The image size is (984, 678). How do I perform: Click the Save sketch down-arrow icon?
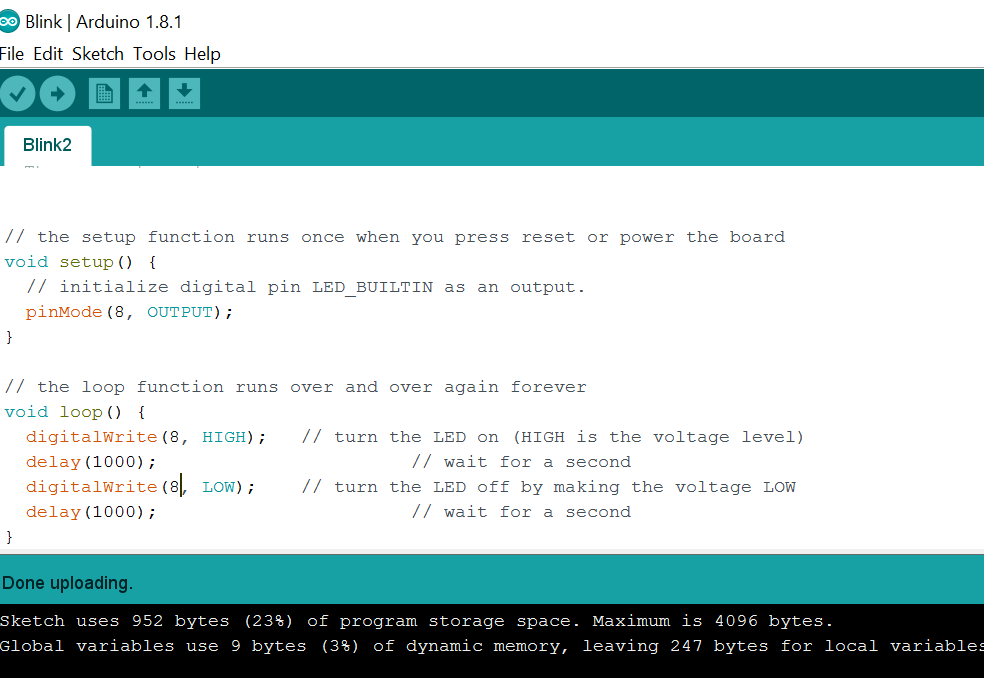[x=184, y=94]
